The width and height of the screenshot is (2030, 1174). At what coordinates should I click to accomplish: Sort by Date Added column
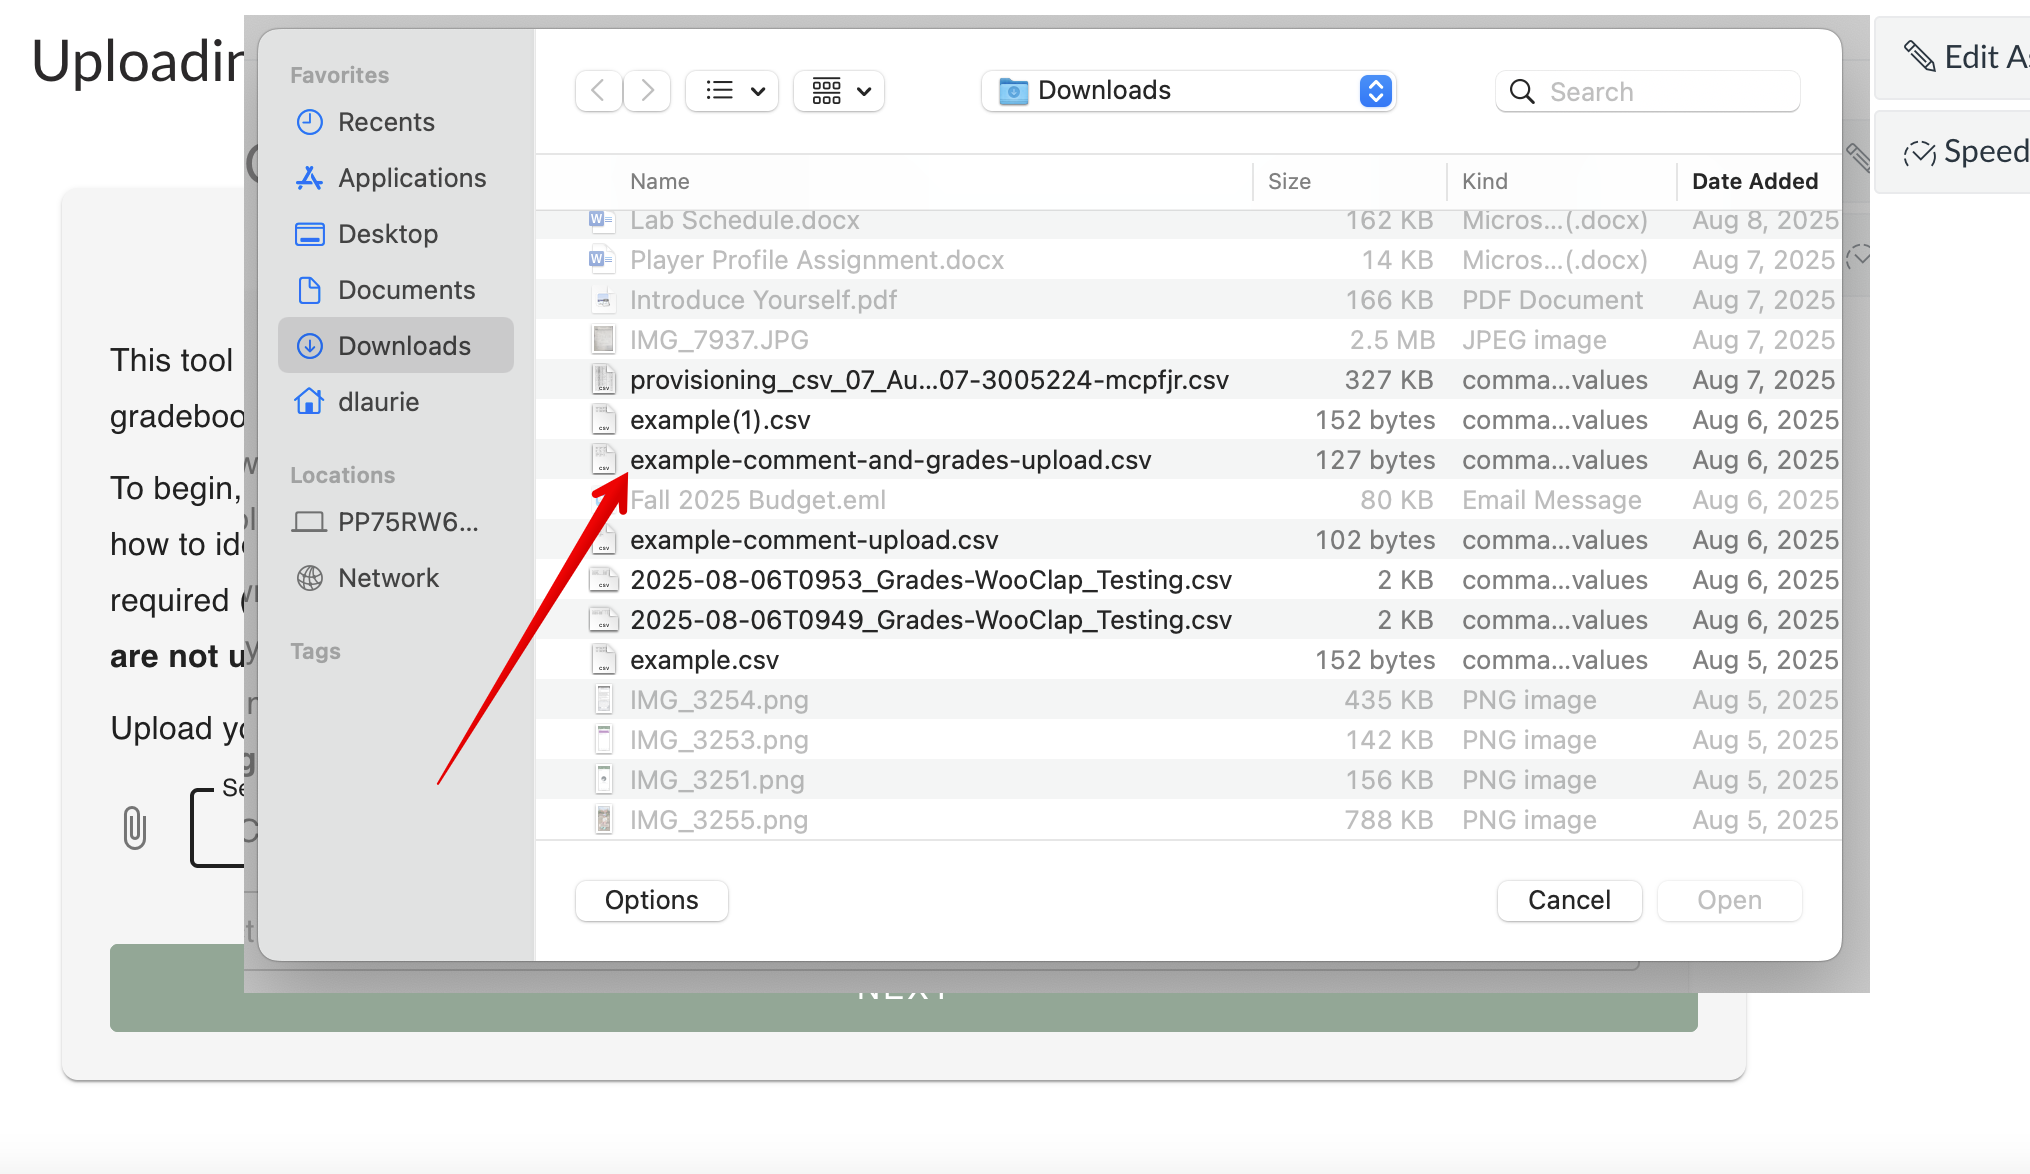point(1754,181)
